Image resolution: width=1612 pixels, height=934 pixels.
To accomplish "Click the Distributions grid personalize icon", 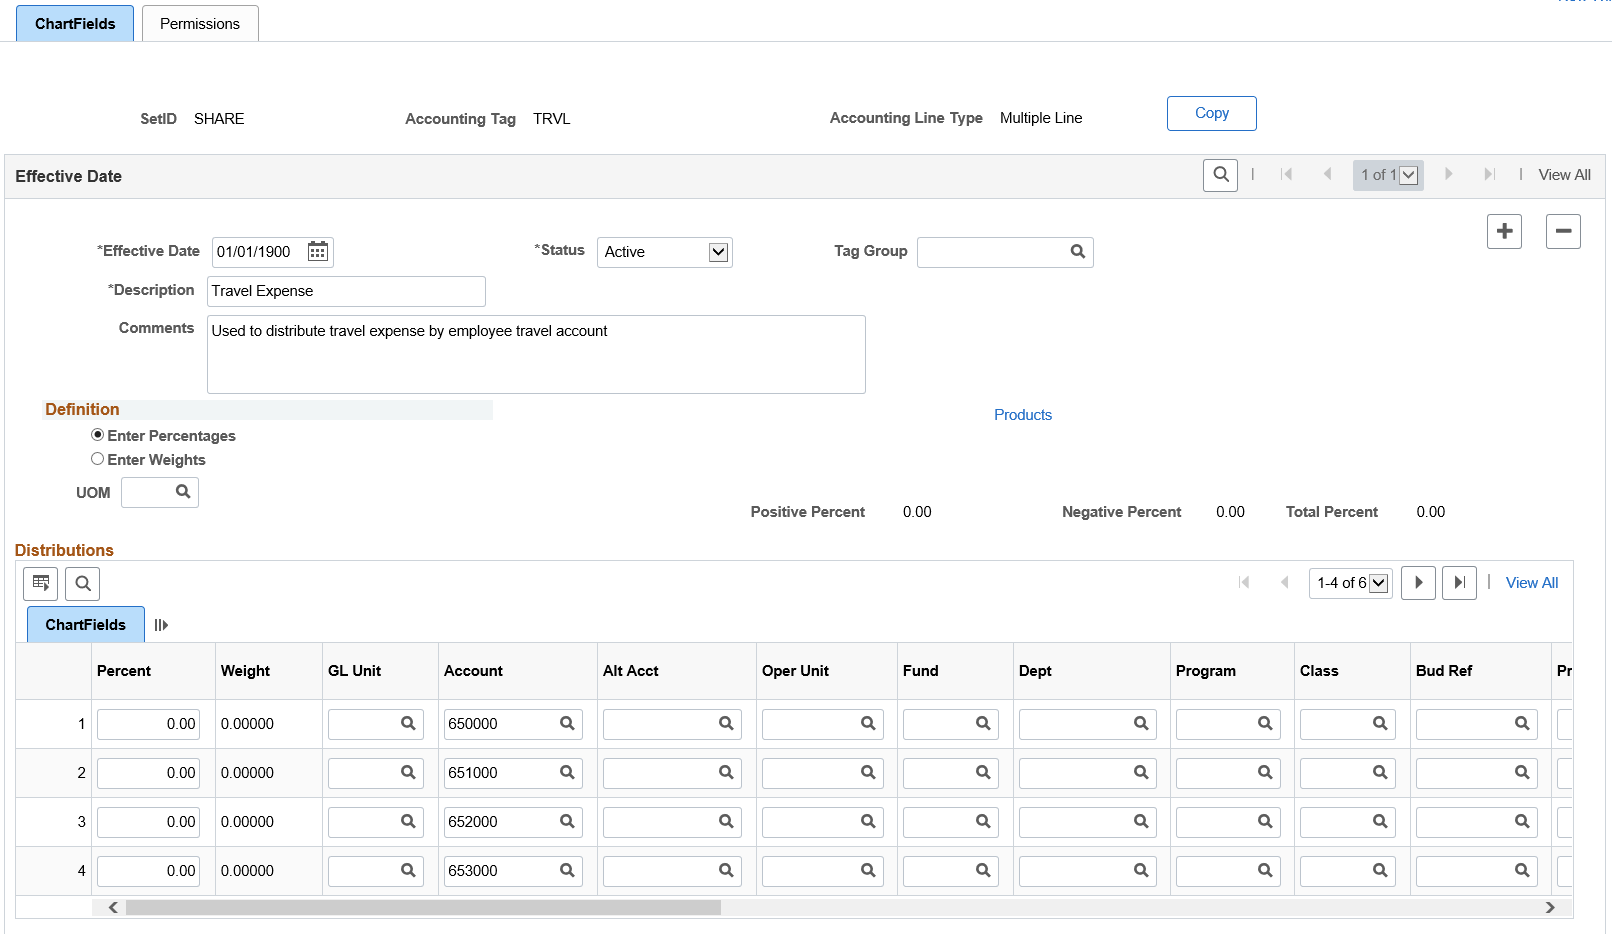I will 40,583.
